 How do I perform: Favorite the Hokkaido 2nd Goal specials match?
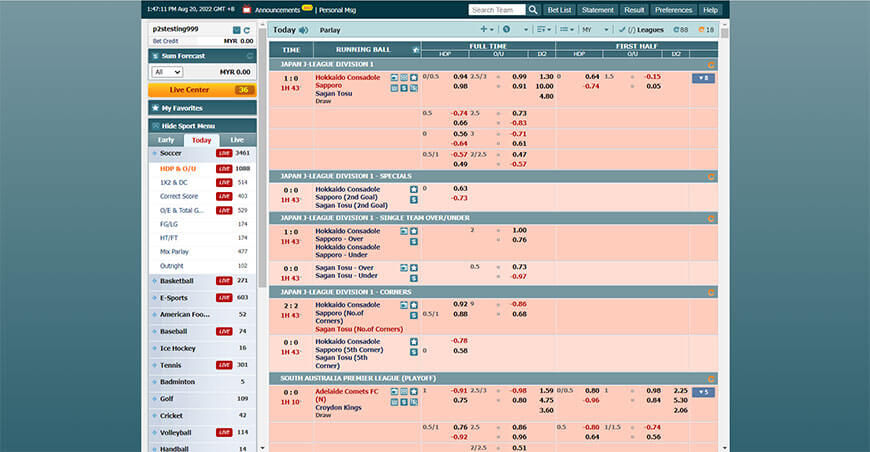(x=414, y=189)
